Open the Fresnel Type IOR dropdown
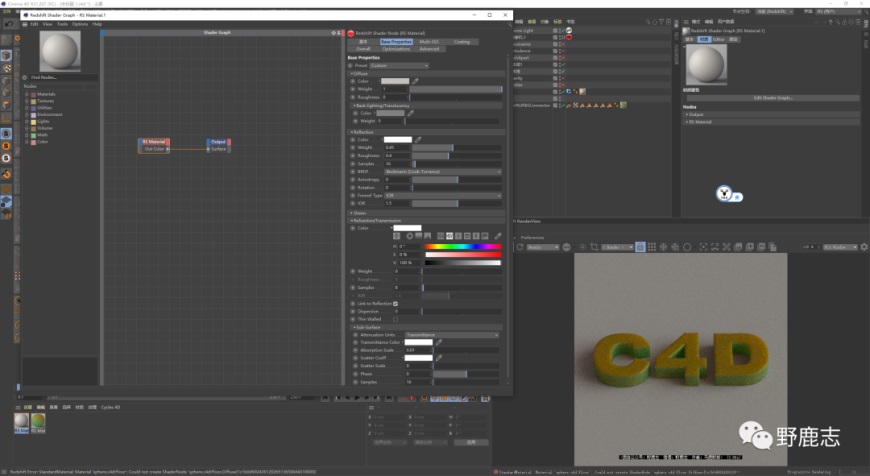Viewport: 870px width, 476px height. coord(443,195)
